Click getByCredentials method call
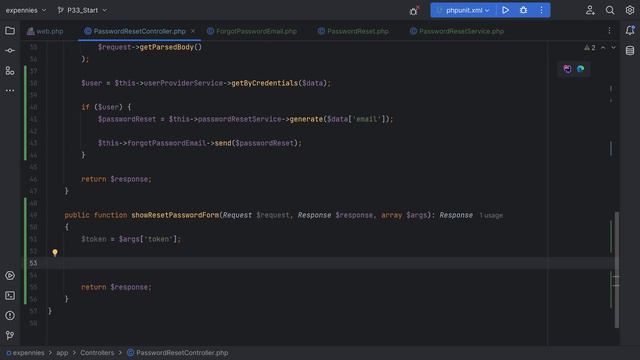Viewport: 640px width, 360px height. pos(264,83)
